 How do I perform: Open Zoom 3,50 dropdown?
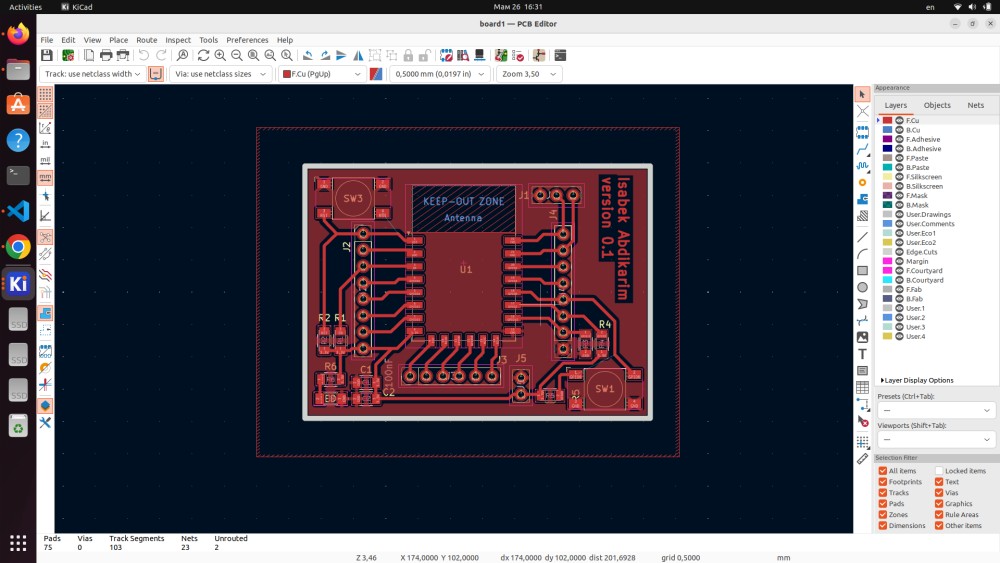529,74
